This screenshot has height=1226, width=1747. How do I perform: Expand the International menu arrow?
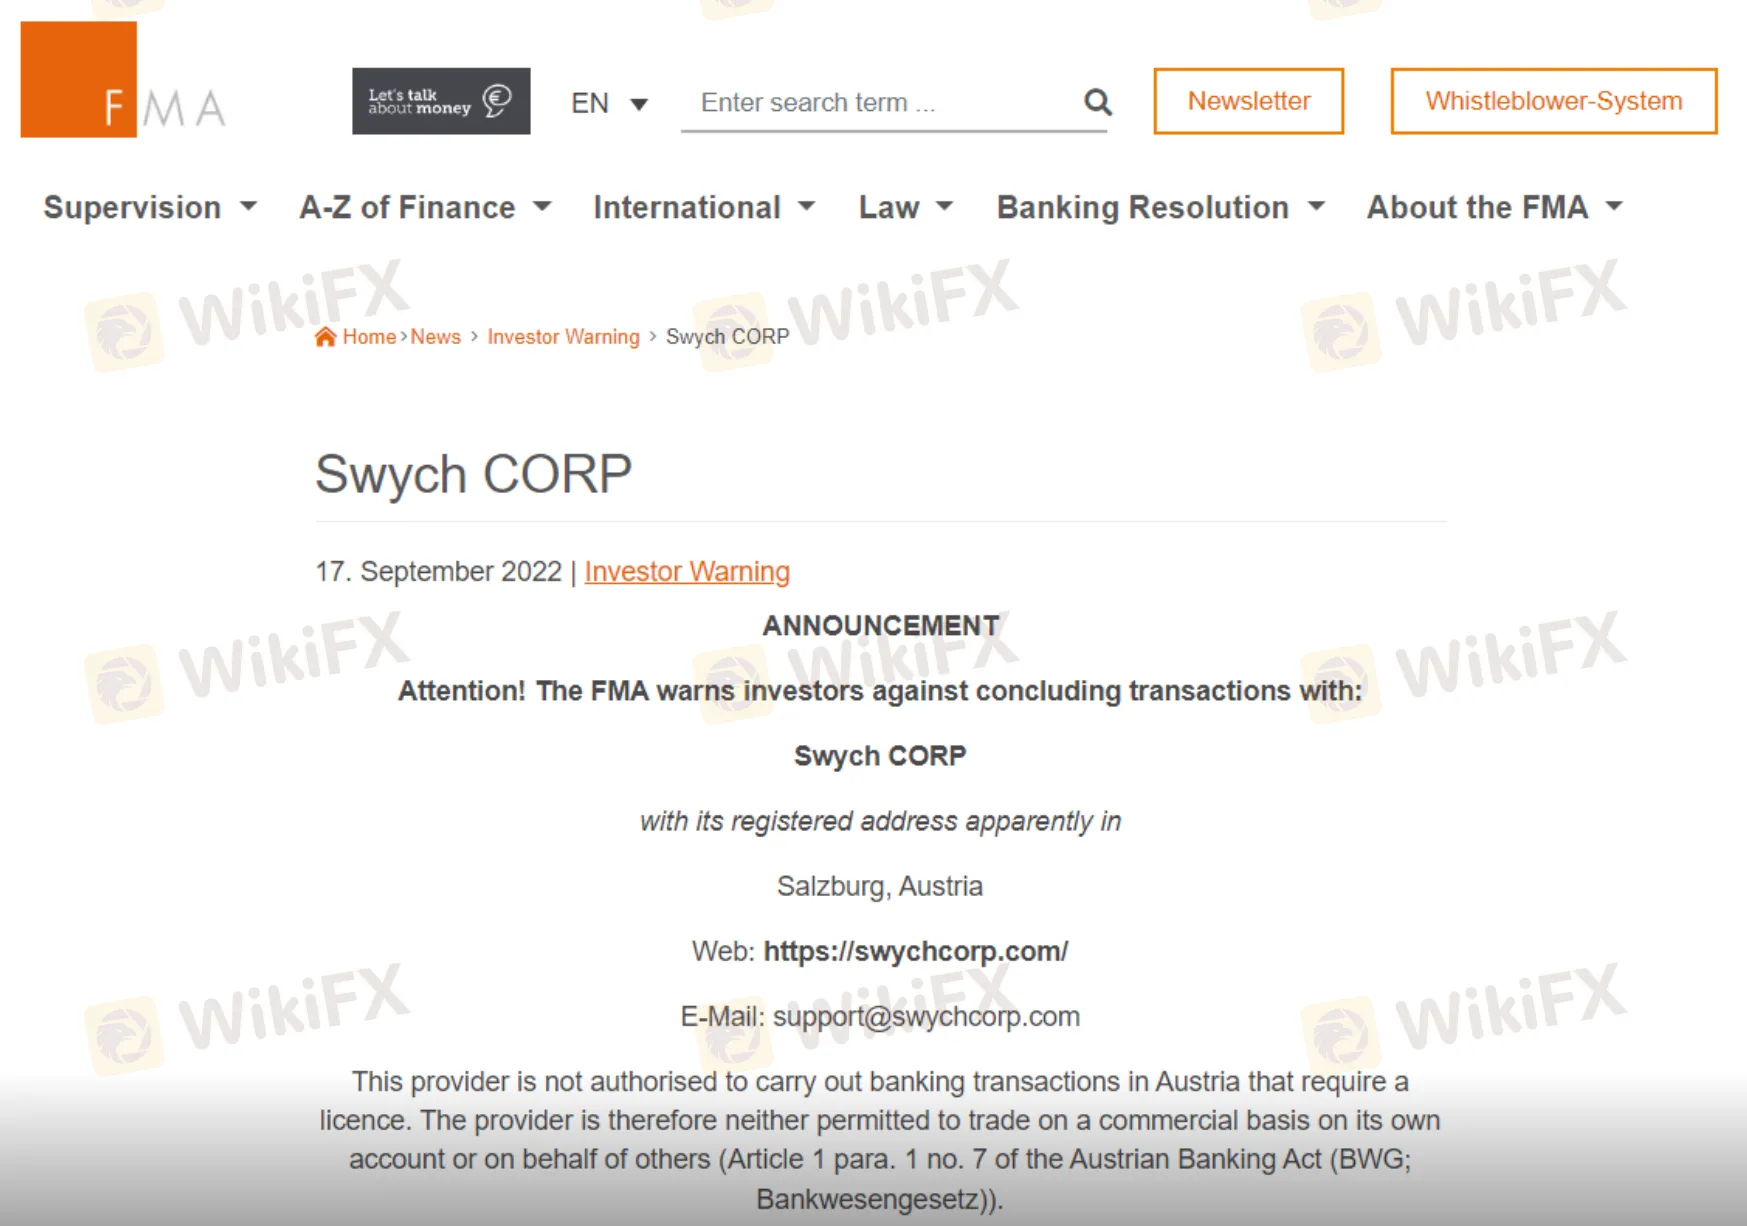806,207
